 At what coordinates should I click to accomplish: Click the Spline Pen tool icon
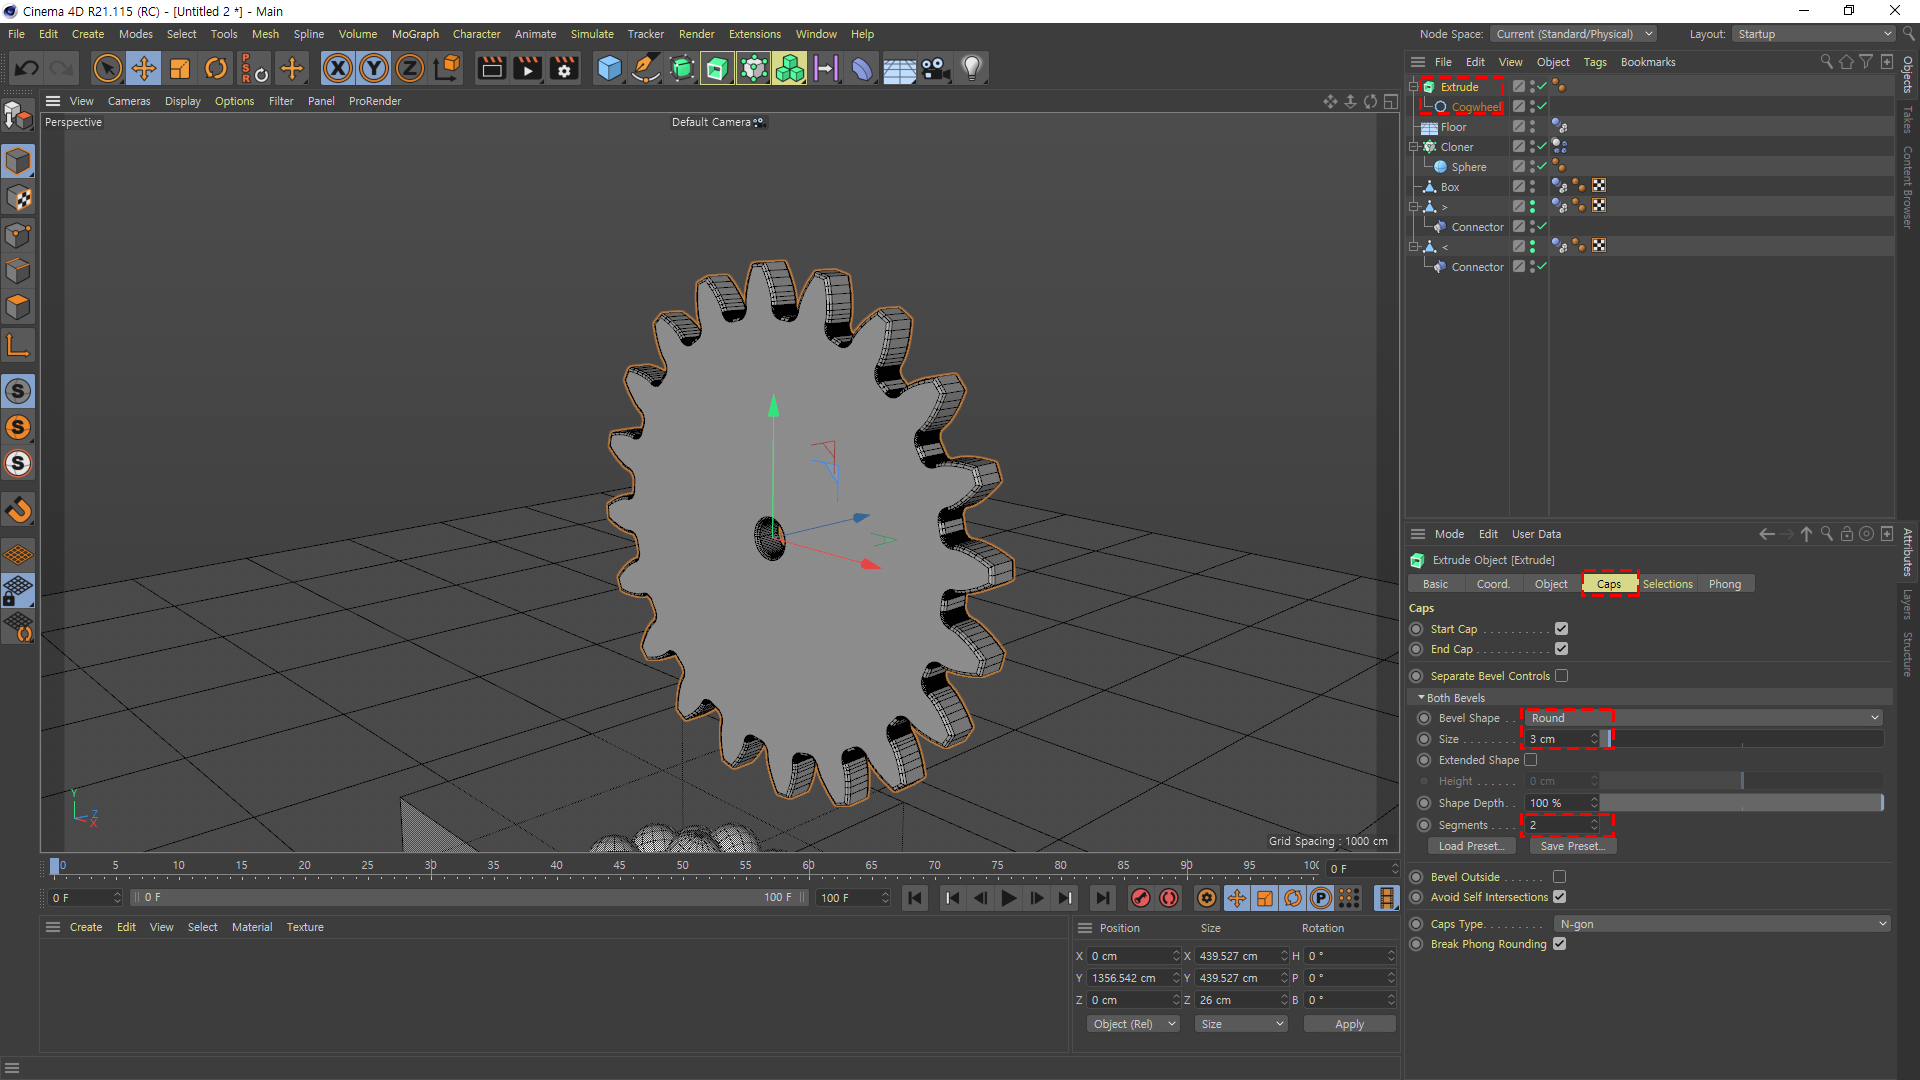(646, 68)
